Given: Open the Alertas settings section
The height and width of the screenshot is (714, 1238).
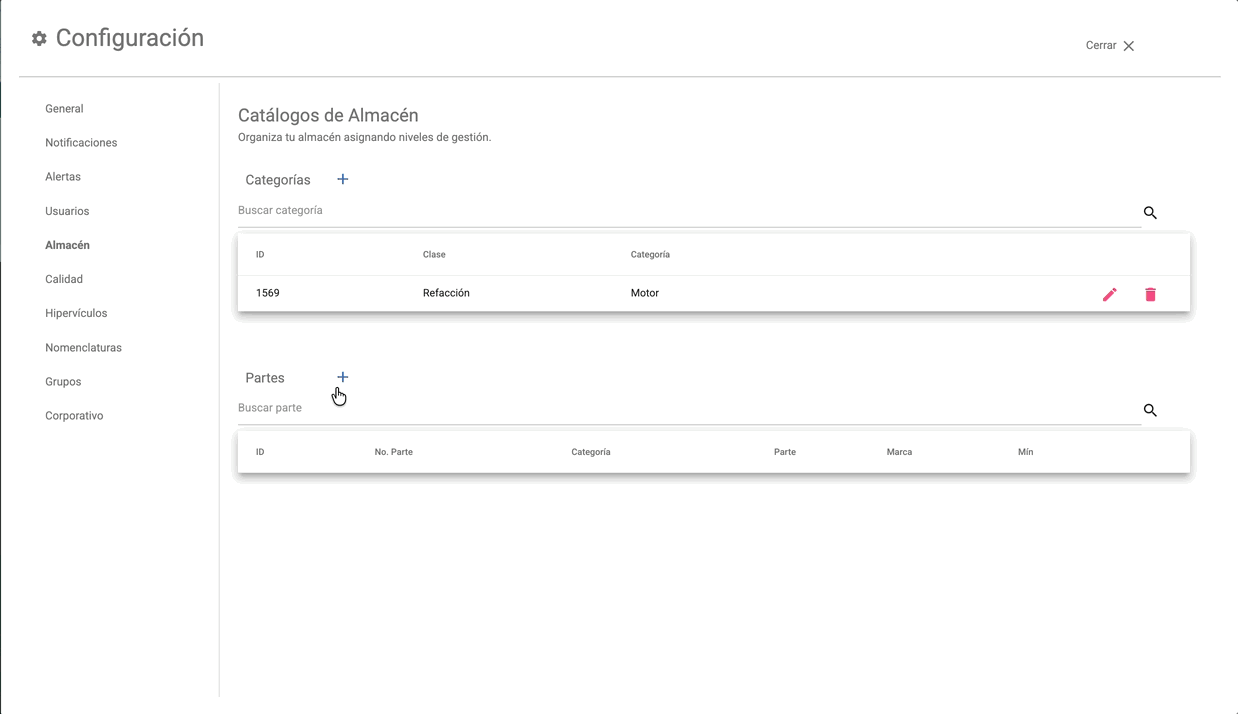Looking at the screenshot, I should 63,177.
